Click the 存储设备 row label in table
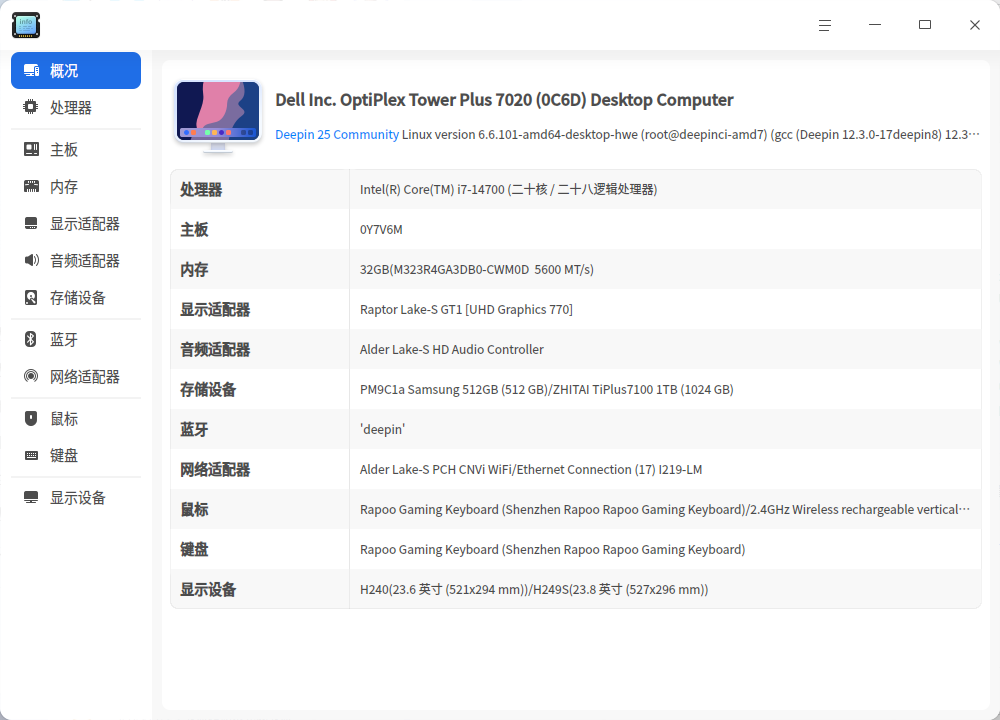This screenshot has height=720, width=1000. 208,390
